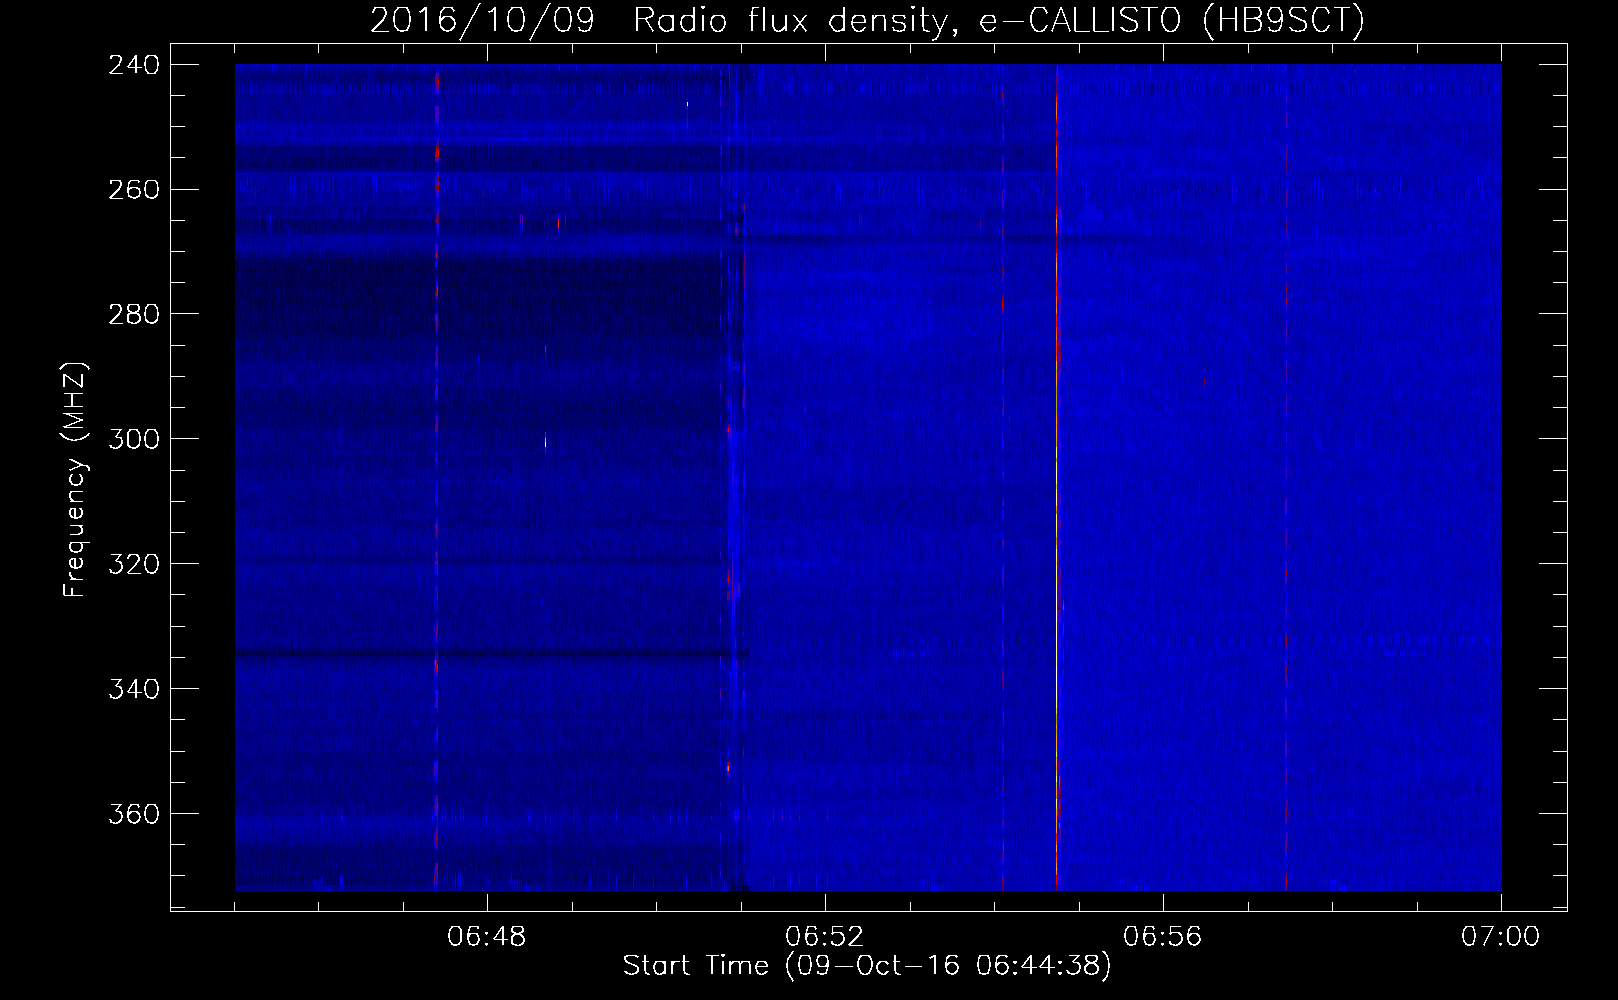This screenshot has width=1618, height=1000.
Task: Click the 06:52 time tick label
Action: point(825,937)
